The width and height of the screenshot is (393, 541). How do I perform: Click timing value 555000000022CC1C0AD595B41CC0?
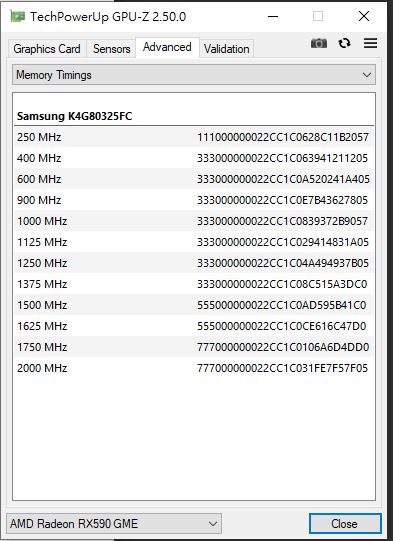tap(282, 305)
